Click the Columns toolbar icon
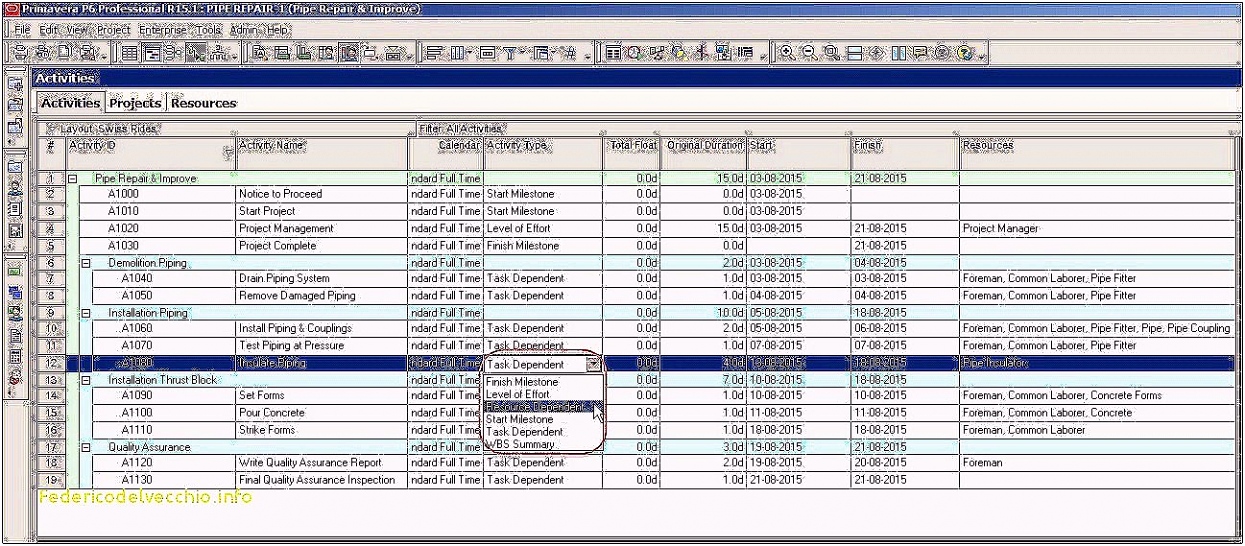The width and height of the screenshot is (1245, 546). [458, 52]
